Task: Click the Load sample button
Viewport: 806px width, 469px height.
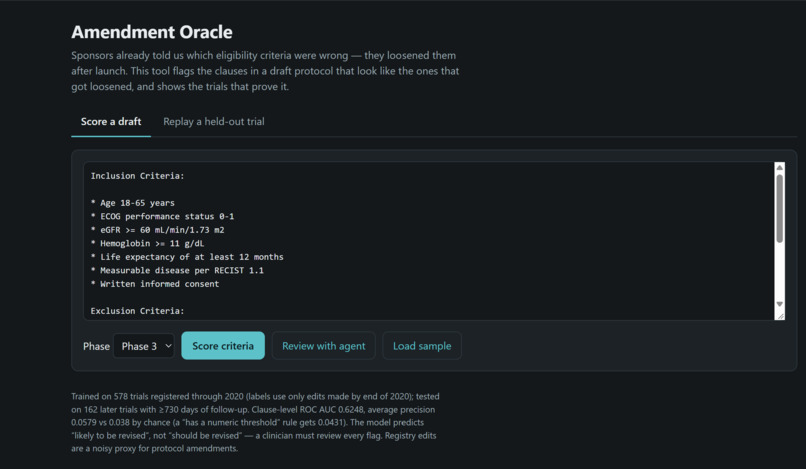Action: [x=422, y=346]
